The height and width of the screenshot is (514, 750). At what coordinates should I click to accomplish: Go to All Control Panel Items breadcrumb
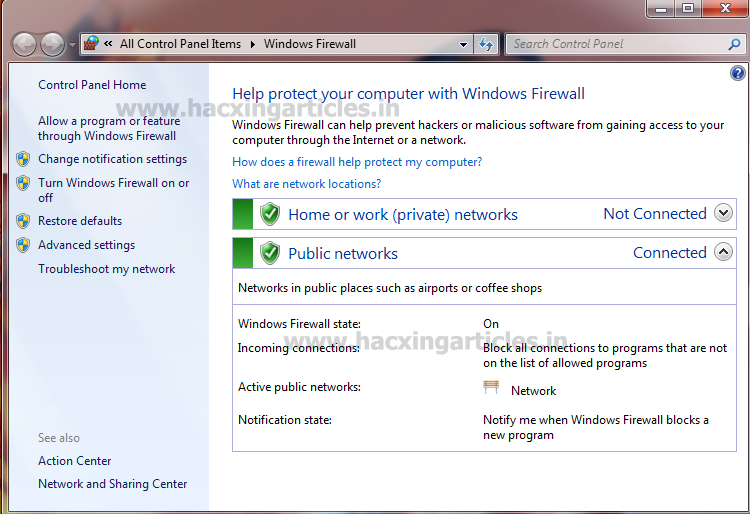point(180,44)
